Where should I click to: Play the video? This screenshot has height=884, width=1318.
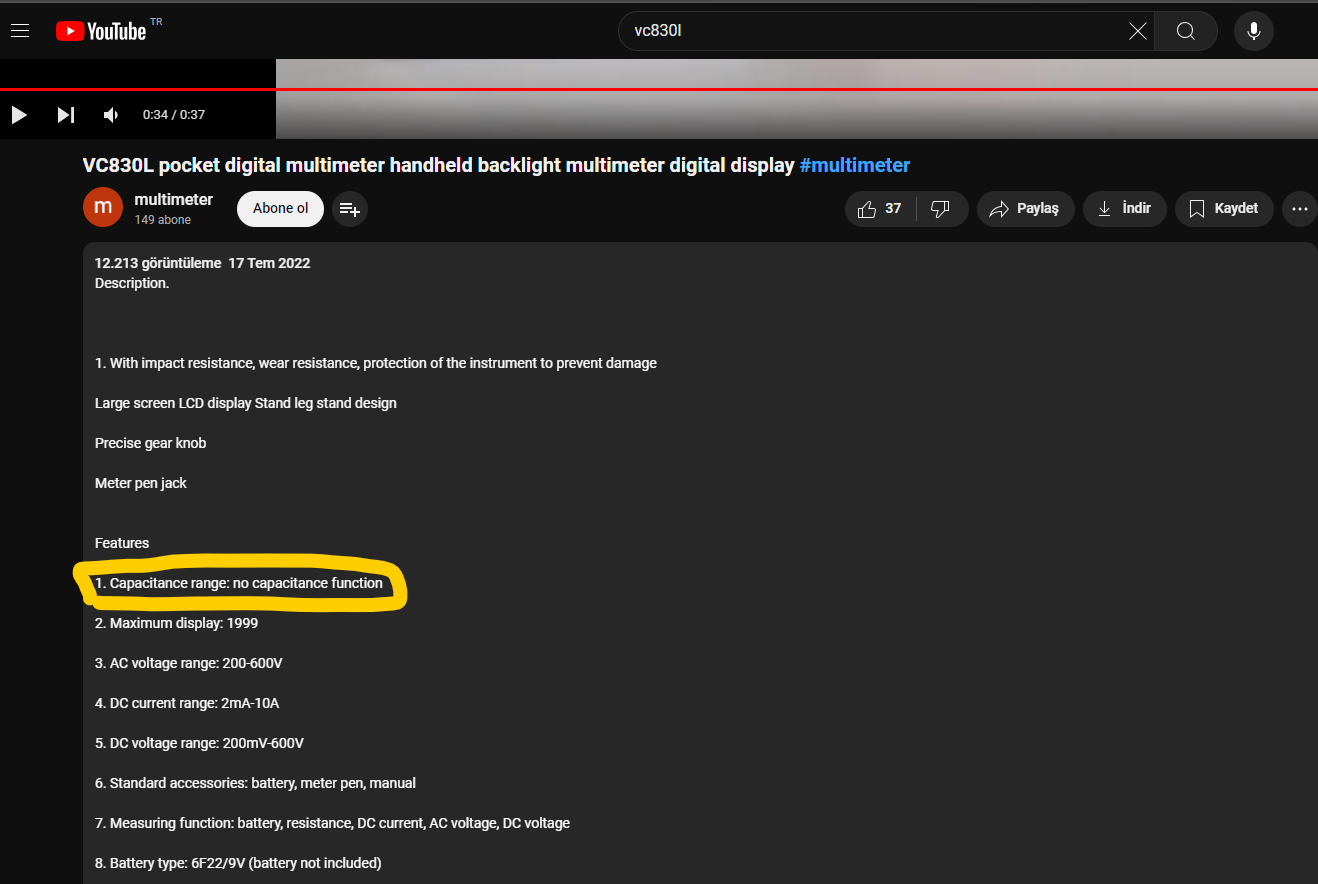(x=19, y=115)
